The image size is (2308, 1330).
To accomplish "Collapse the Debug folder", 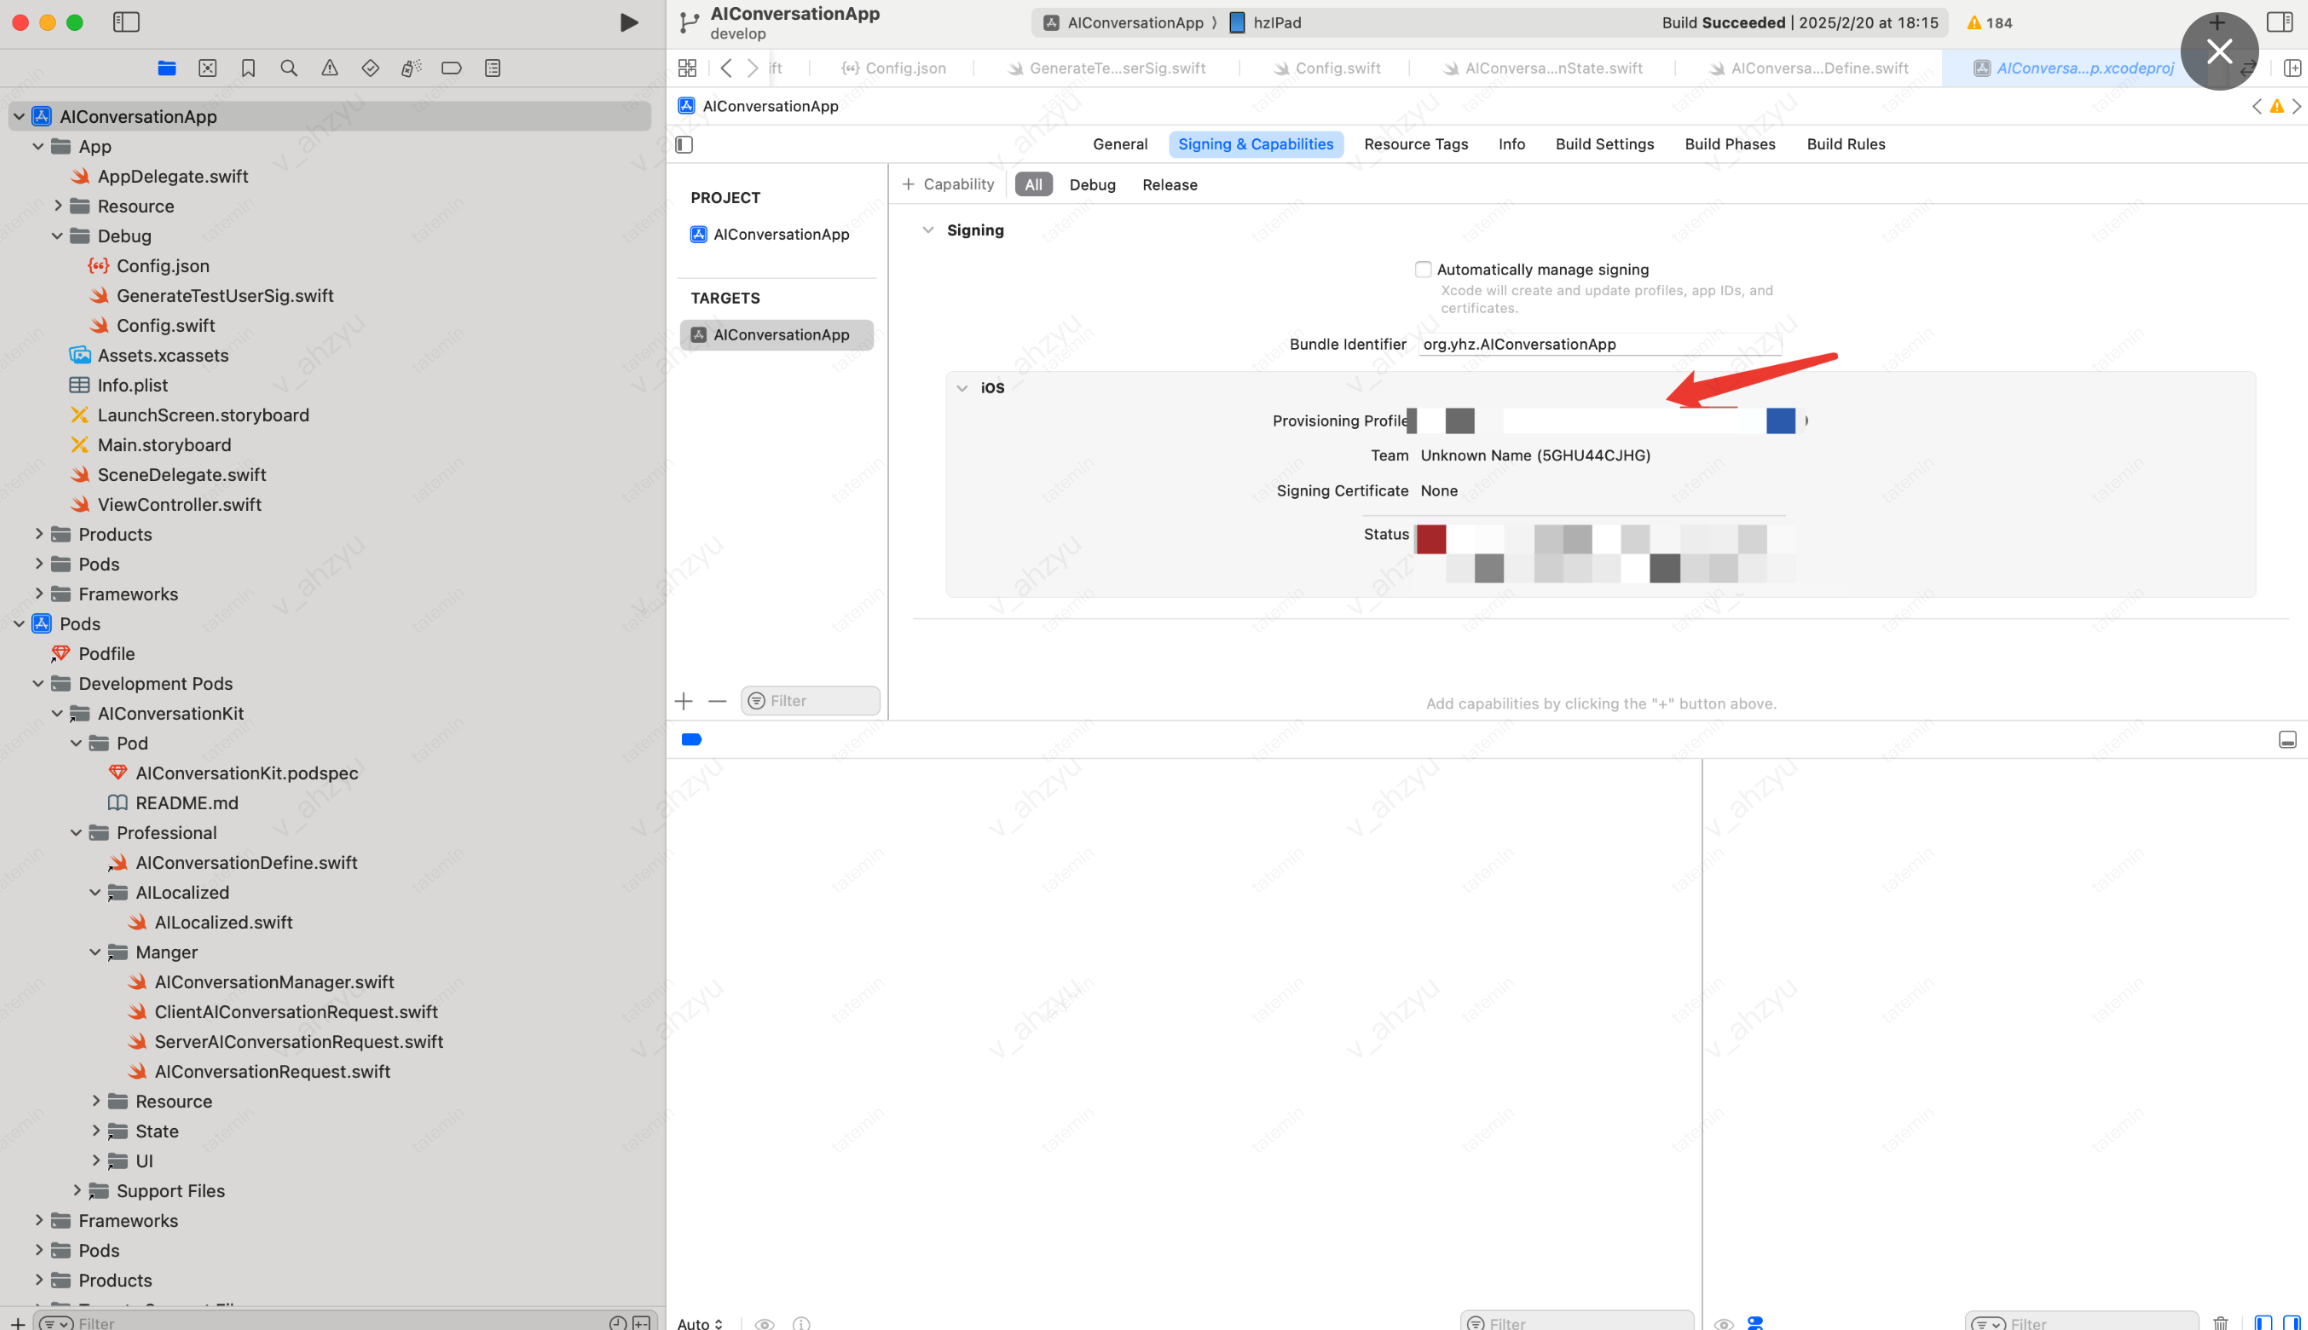I will [57, 236].
